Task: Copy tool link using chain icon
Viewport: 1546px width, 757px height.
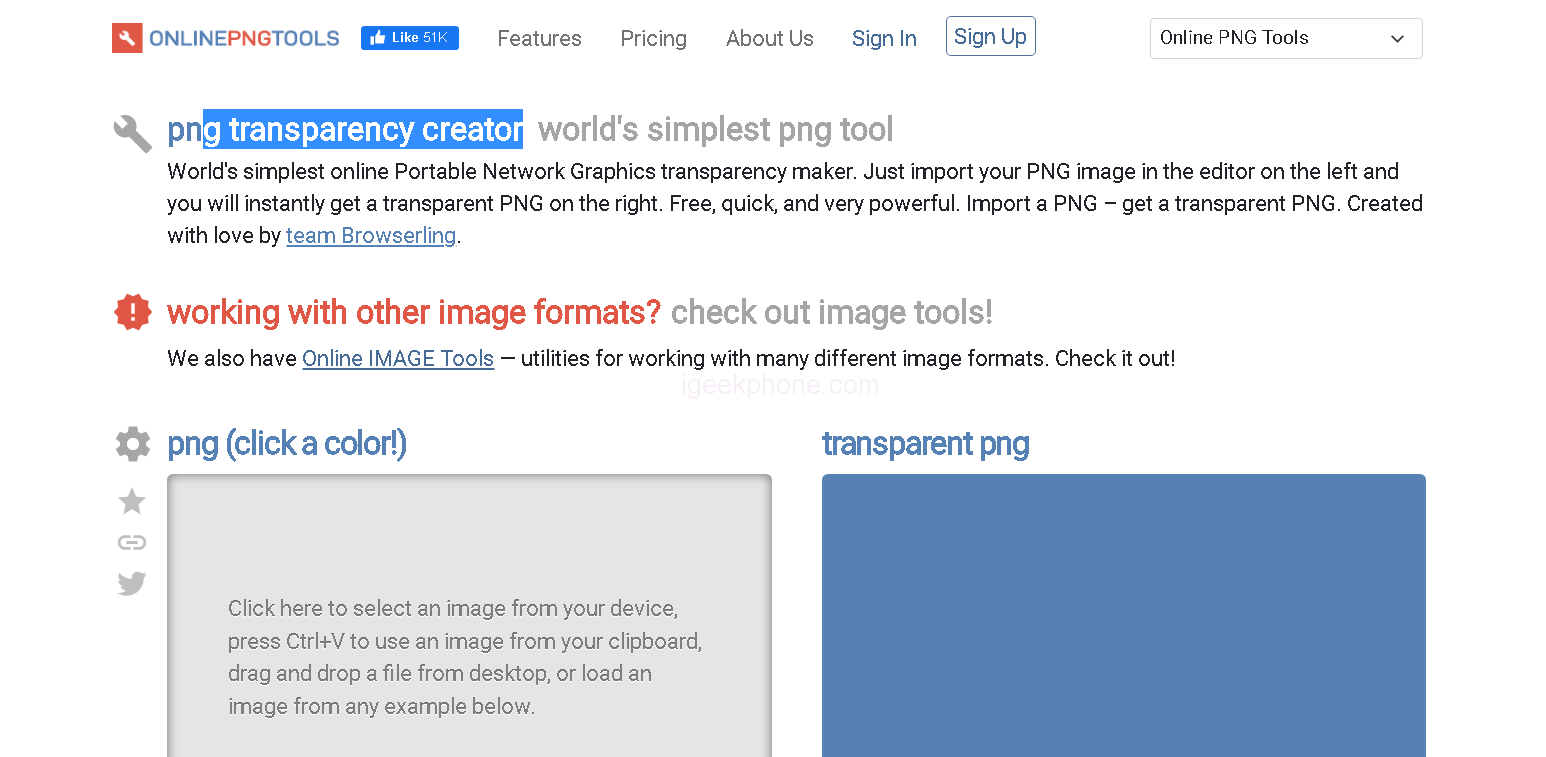Action: pos(132,543)
